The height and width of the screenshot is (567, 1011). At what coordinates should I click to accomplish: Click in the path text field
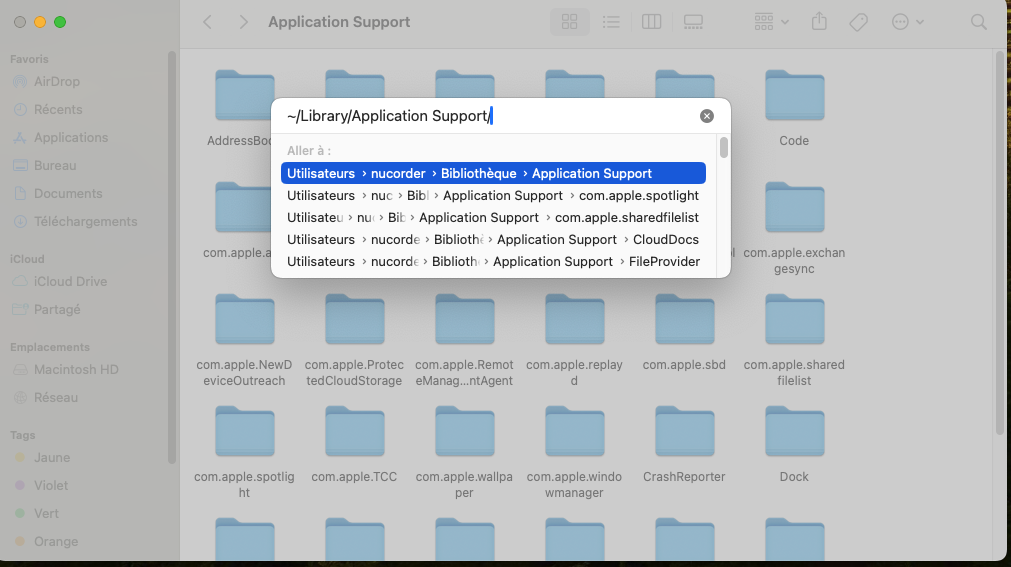click(490, 116)
